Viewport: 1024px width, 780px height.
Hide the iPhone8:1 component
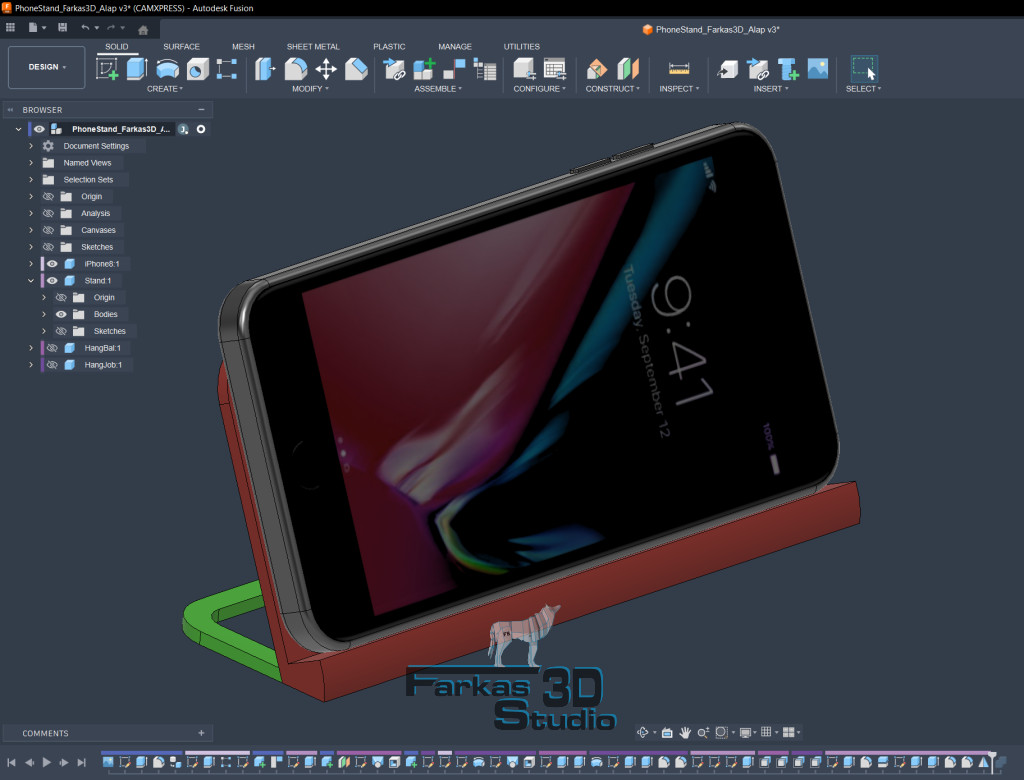[52, 264]
